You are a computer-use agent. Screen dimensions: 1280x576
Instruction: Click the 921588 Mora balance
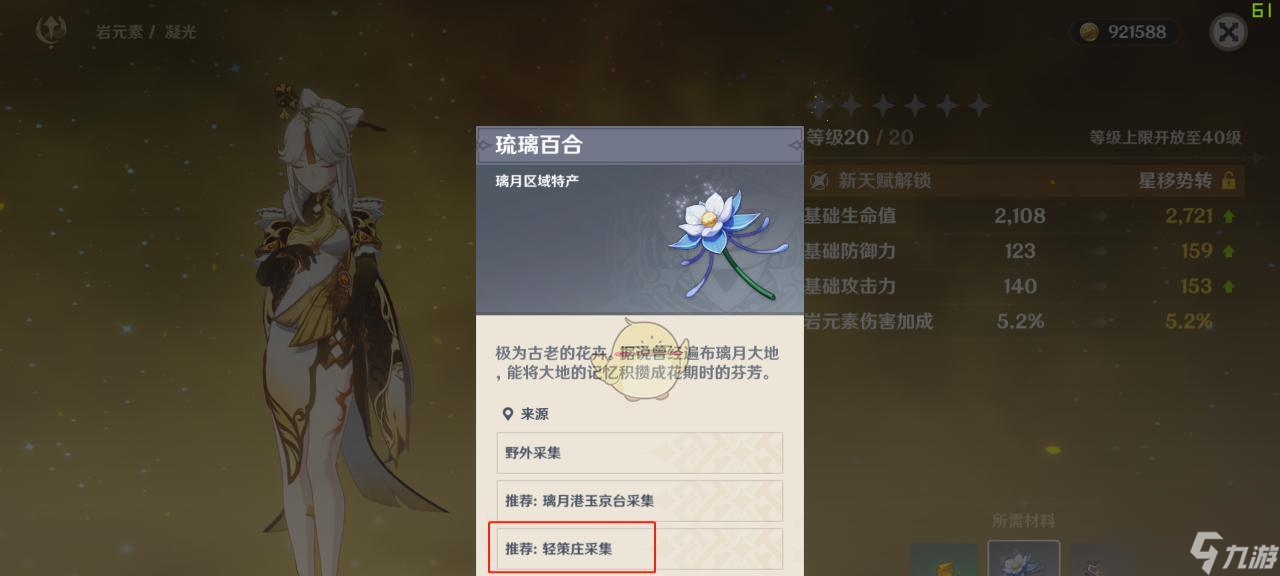(1137, 32)
